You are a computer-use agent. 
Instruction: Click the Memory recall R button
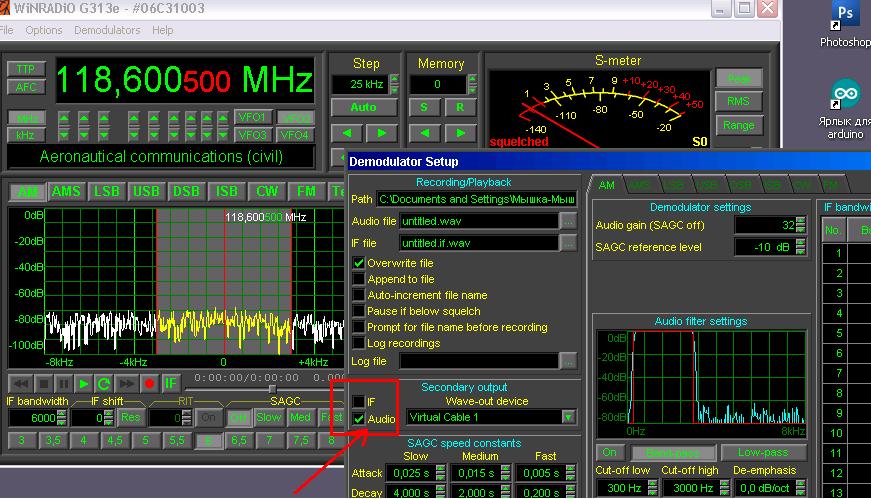tap(460, 107)
